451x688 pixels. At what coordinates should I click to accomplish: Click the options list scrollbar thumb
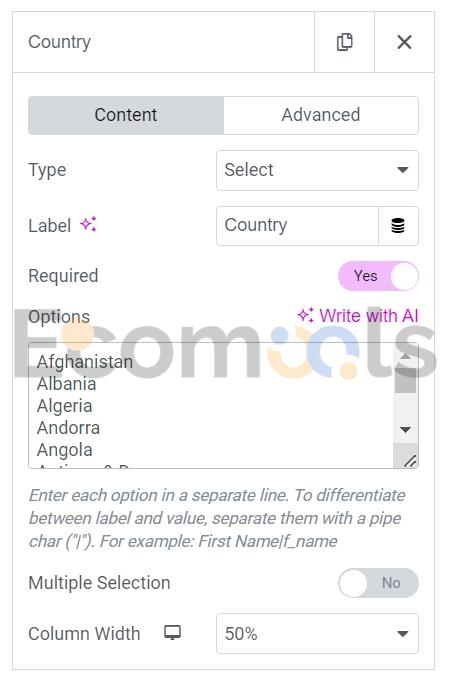406,380
